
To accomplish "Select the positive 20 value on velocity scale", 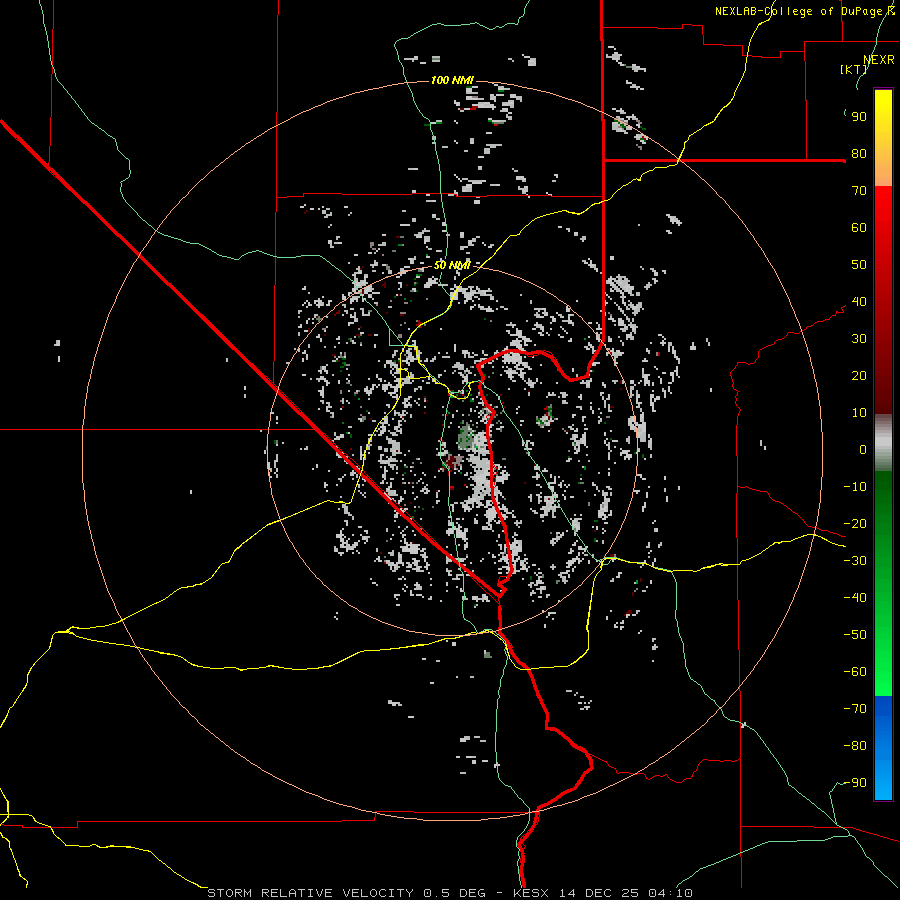I will (859, 376).
